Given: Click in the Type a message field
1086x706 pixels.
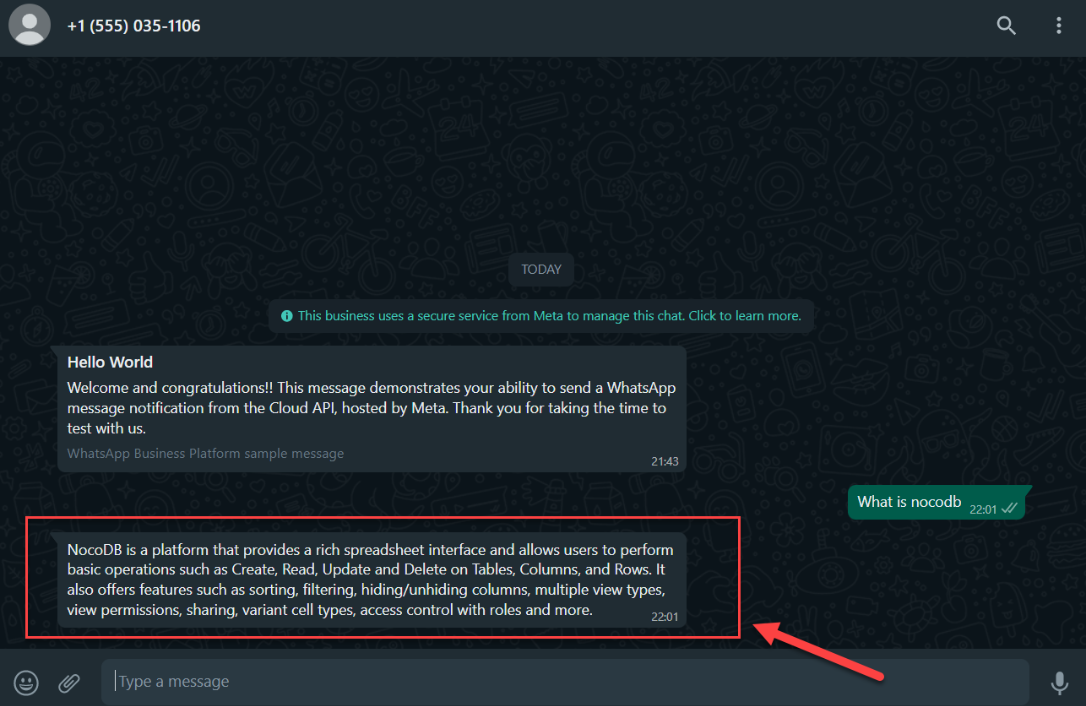Looking at the screenshot, I should (x=564, y=682).
